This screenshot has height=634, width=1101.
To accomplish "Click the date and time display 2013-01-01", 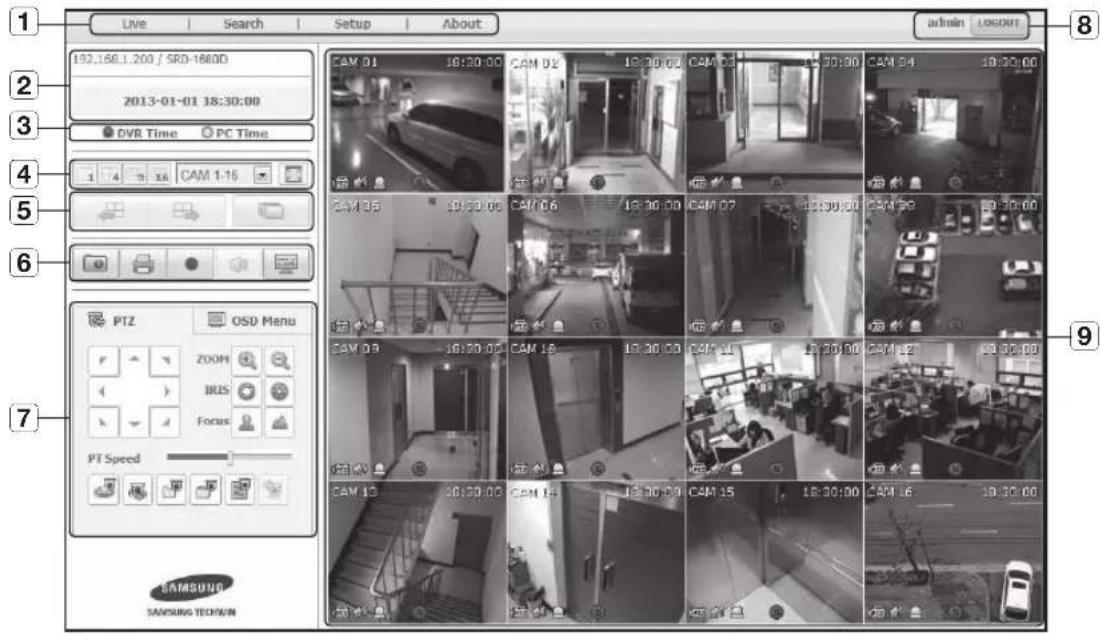I will tap(192, 100).
